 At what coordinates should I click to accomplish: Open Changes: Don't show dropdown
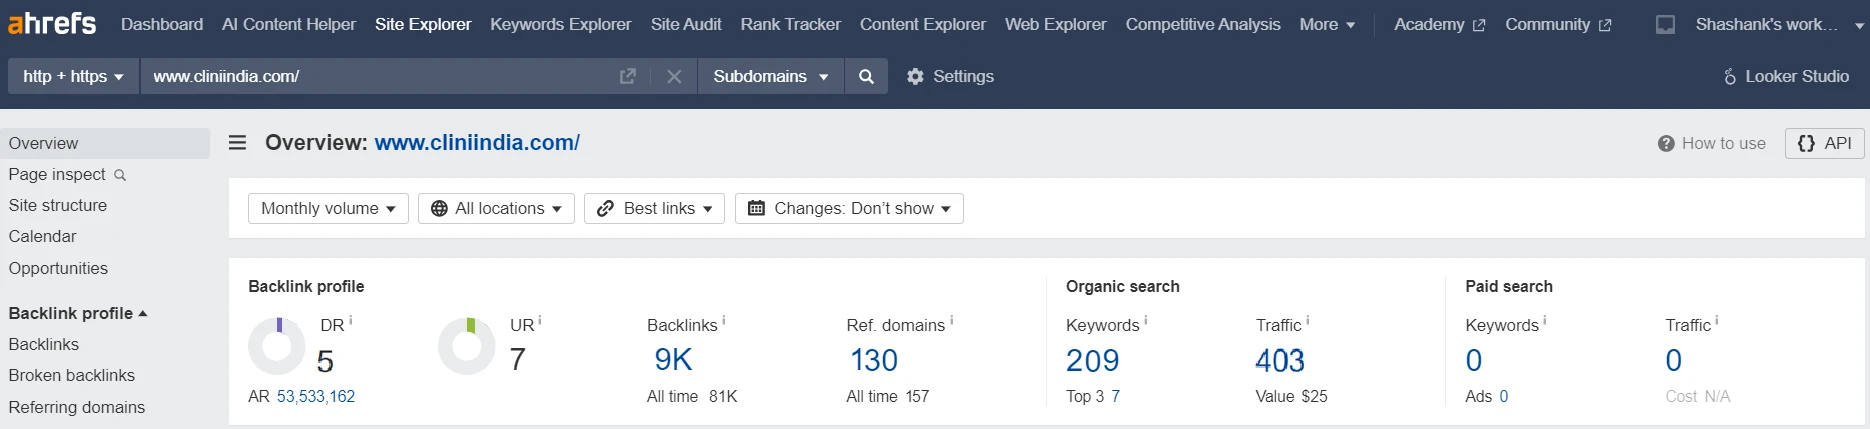(849, 208)
